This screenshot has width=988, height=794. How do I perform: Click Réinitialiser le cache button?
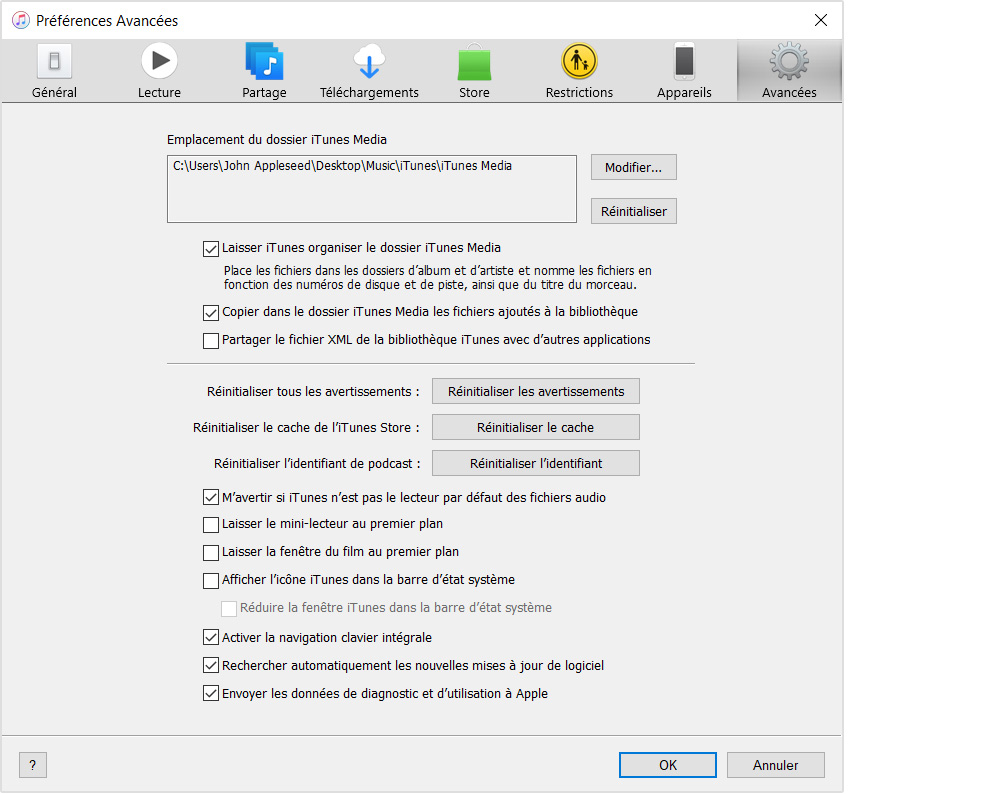(x=535, y=427)
